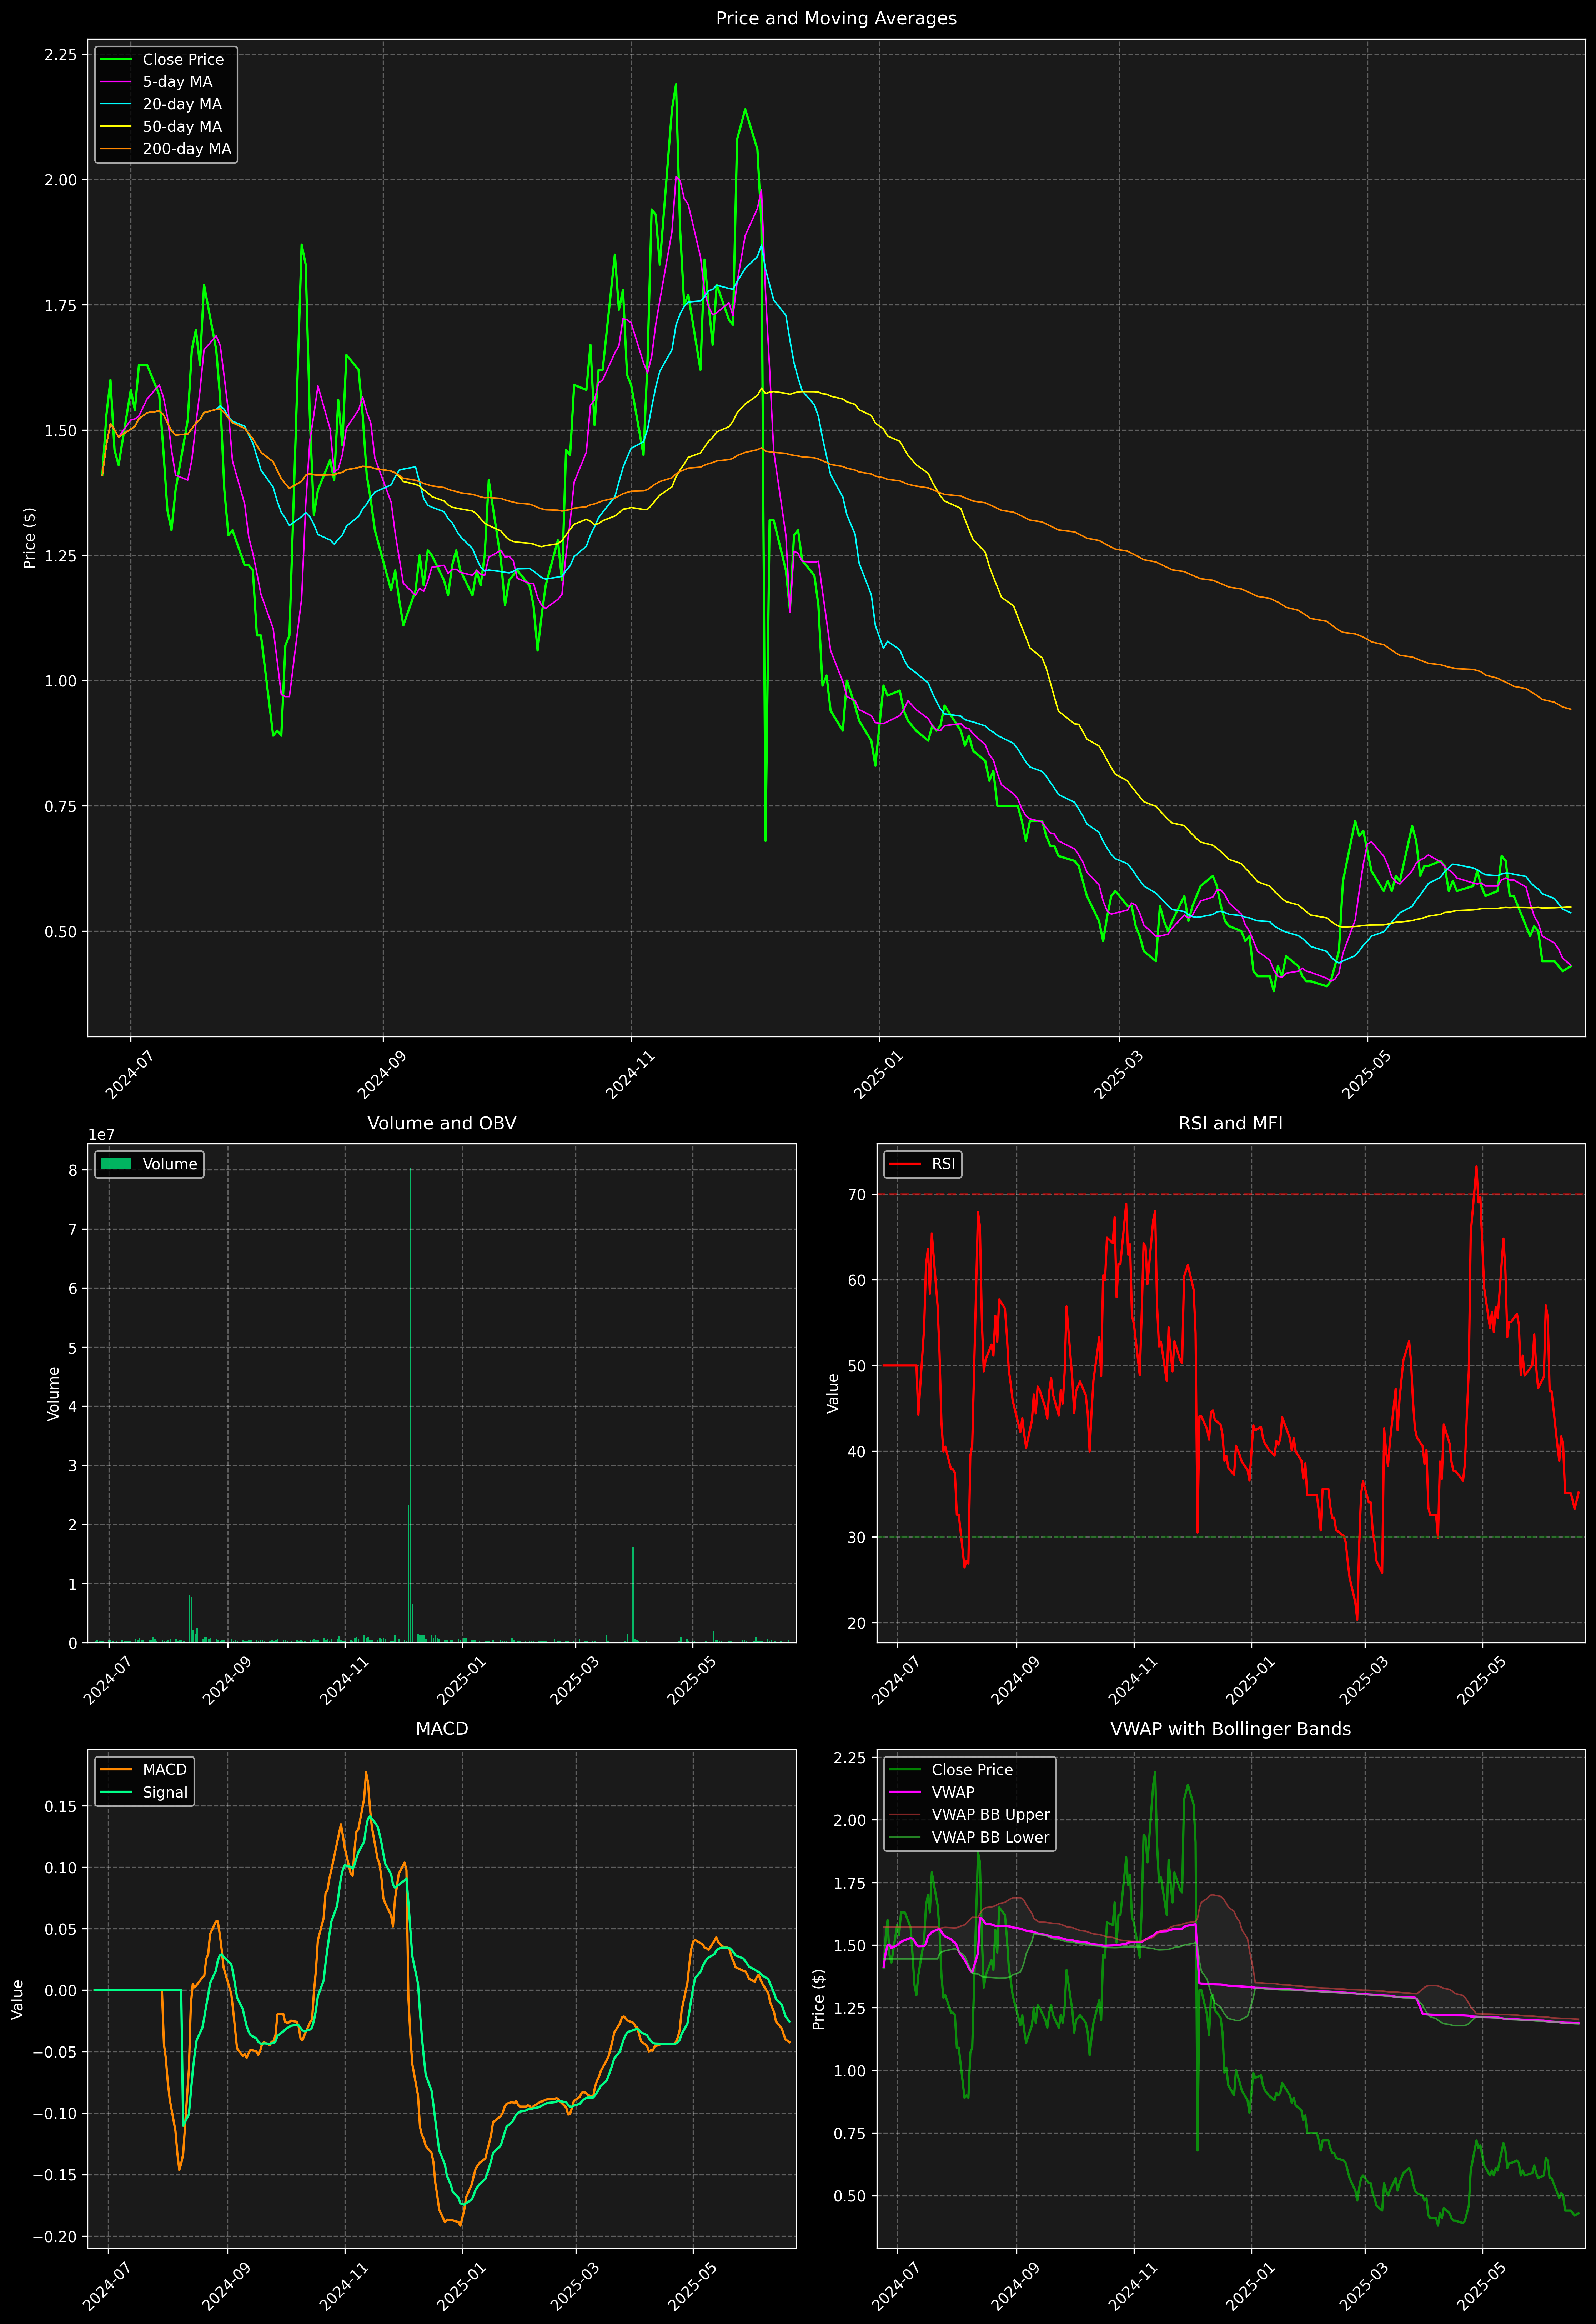Screen dimensions: 1596x2324
Task: Click the '8' y-tick on the volume chart
Action: coord(72,1170)
